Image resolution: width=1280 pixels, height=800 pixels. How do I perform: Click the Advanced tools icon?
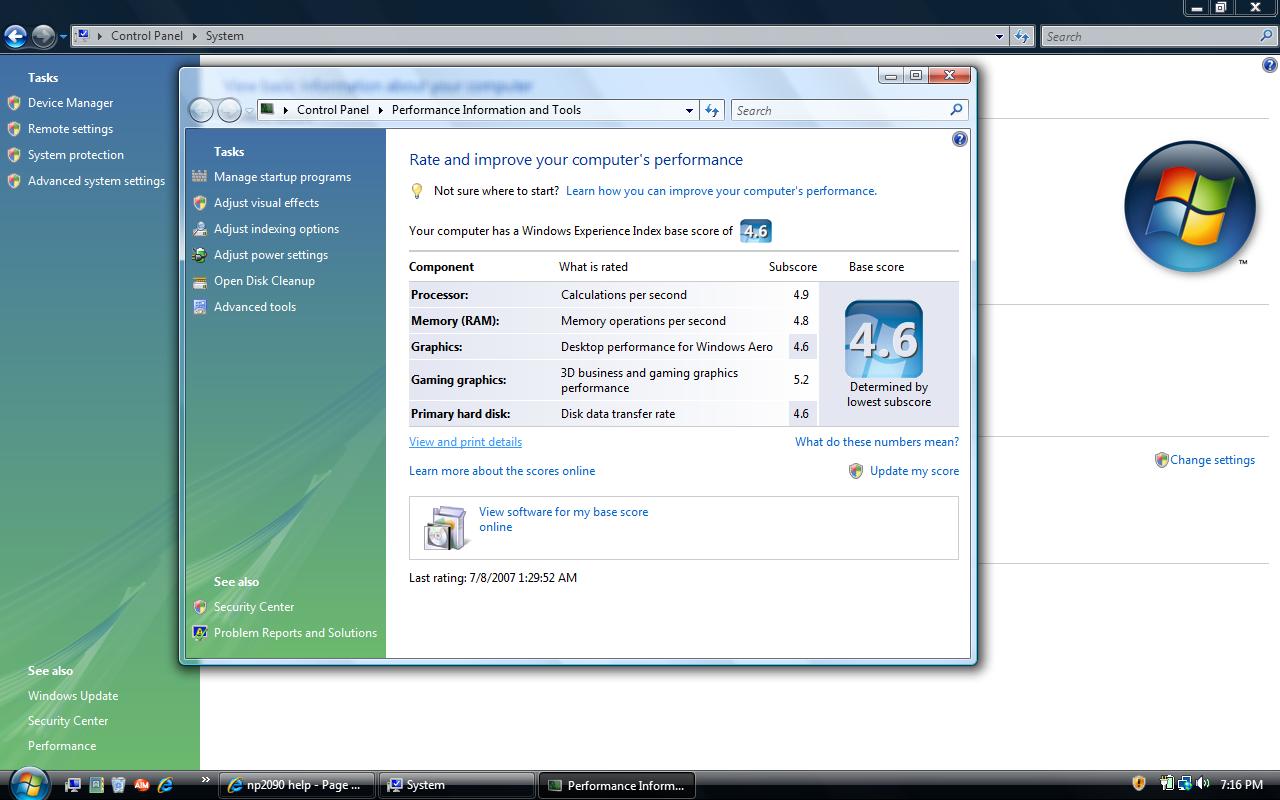[200, 307]
